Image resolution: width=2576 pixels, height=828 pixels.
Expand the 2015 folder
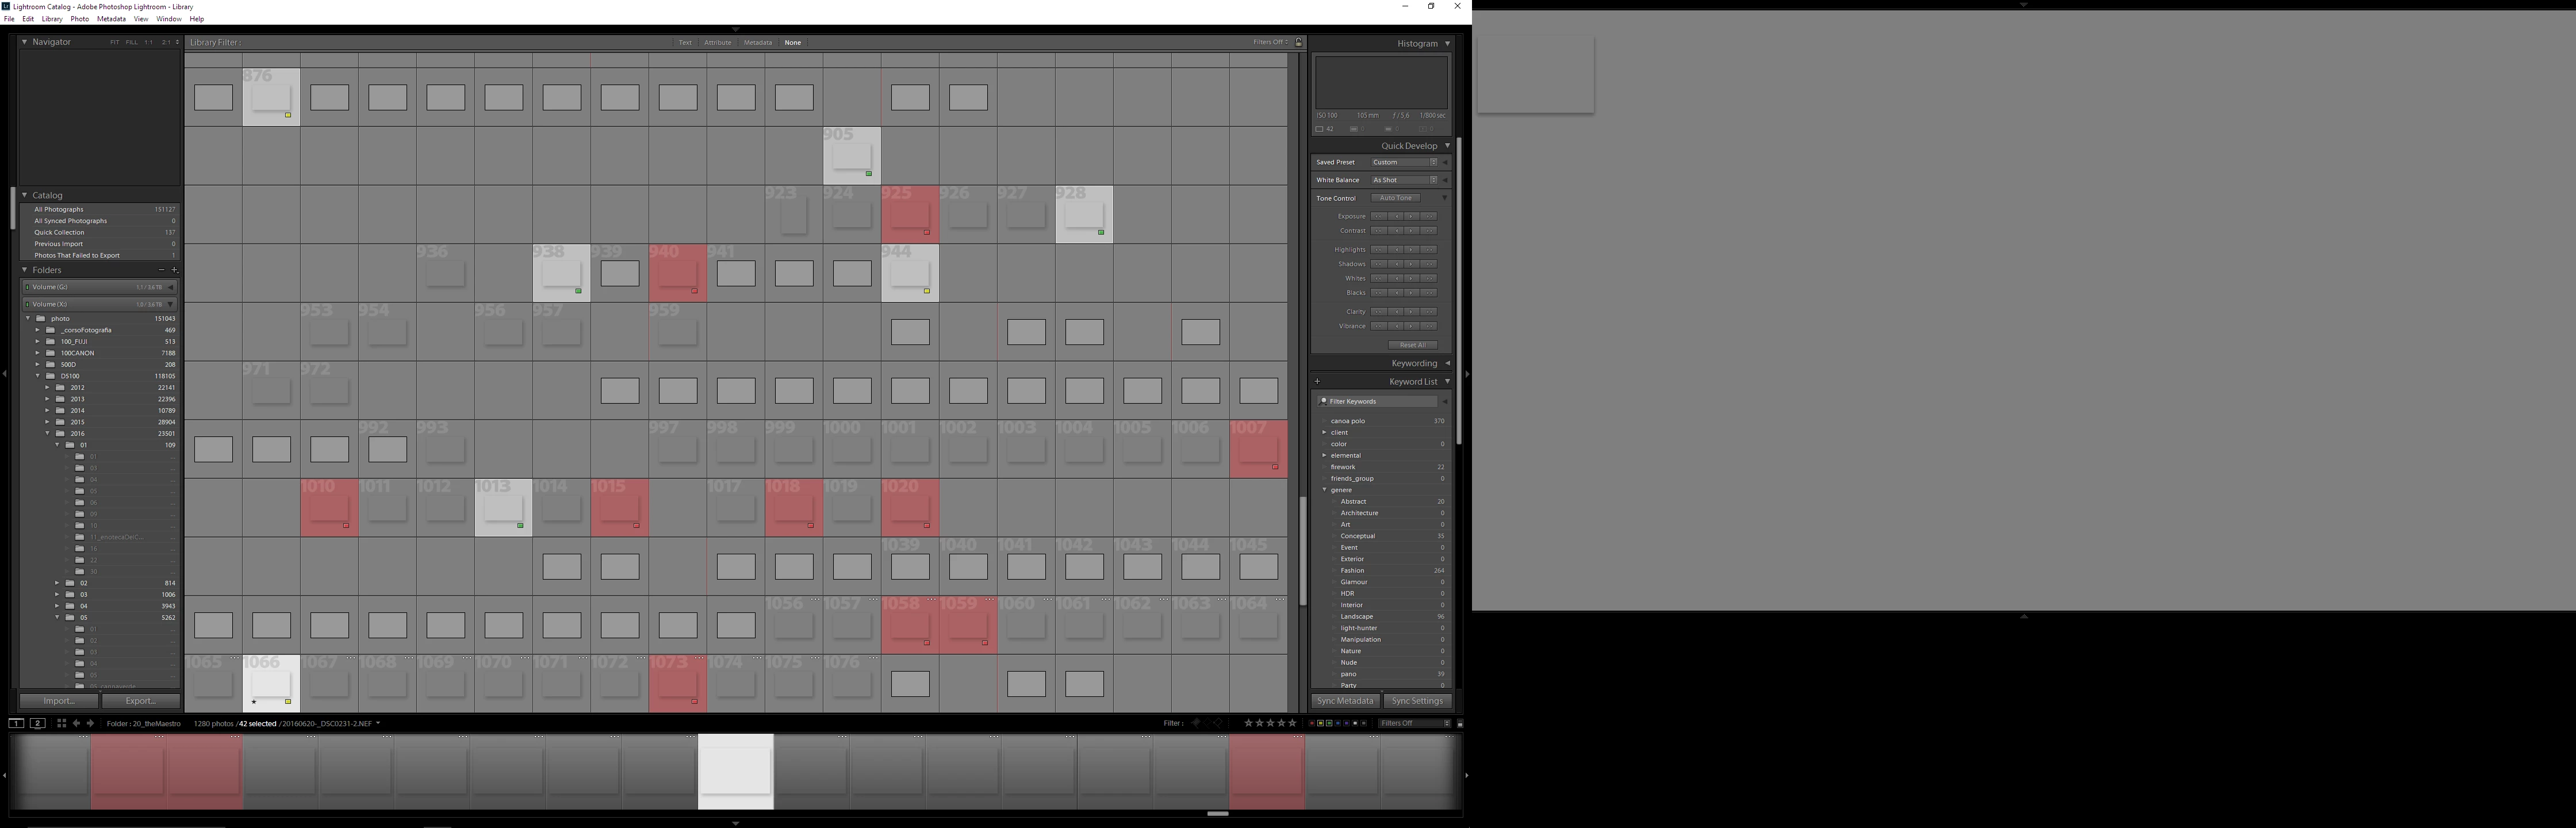pos(47,422)
